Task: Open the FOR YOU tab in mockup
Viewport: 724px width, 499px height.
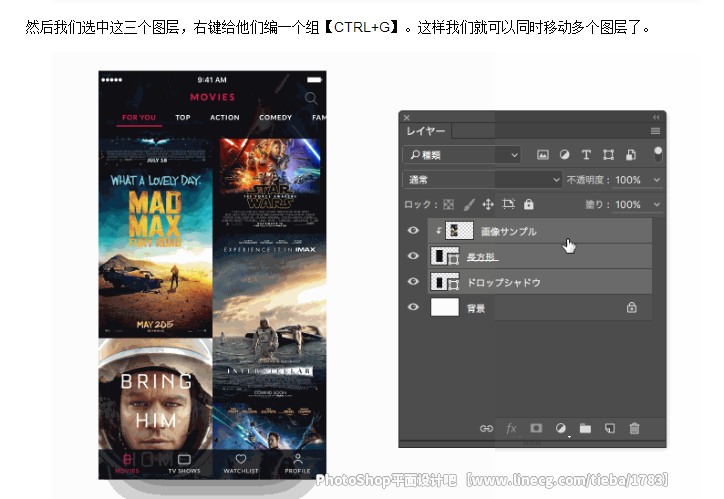Action: (139, 118)
